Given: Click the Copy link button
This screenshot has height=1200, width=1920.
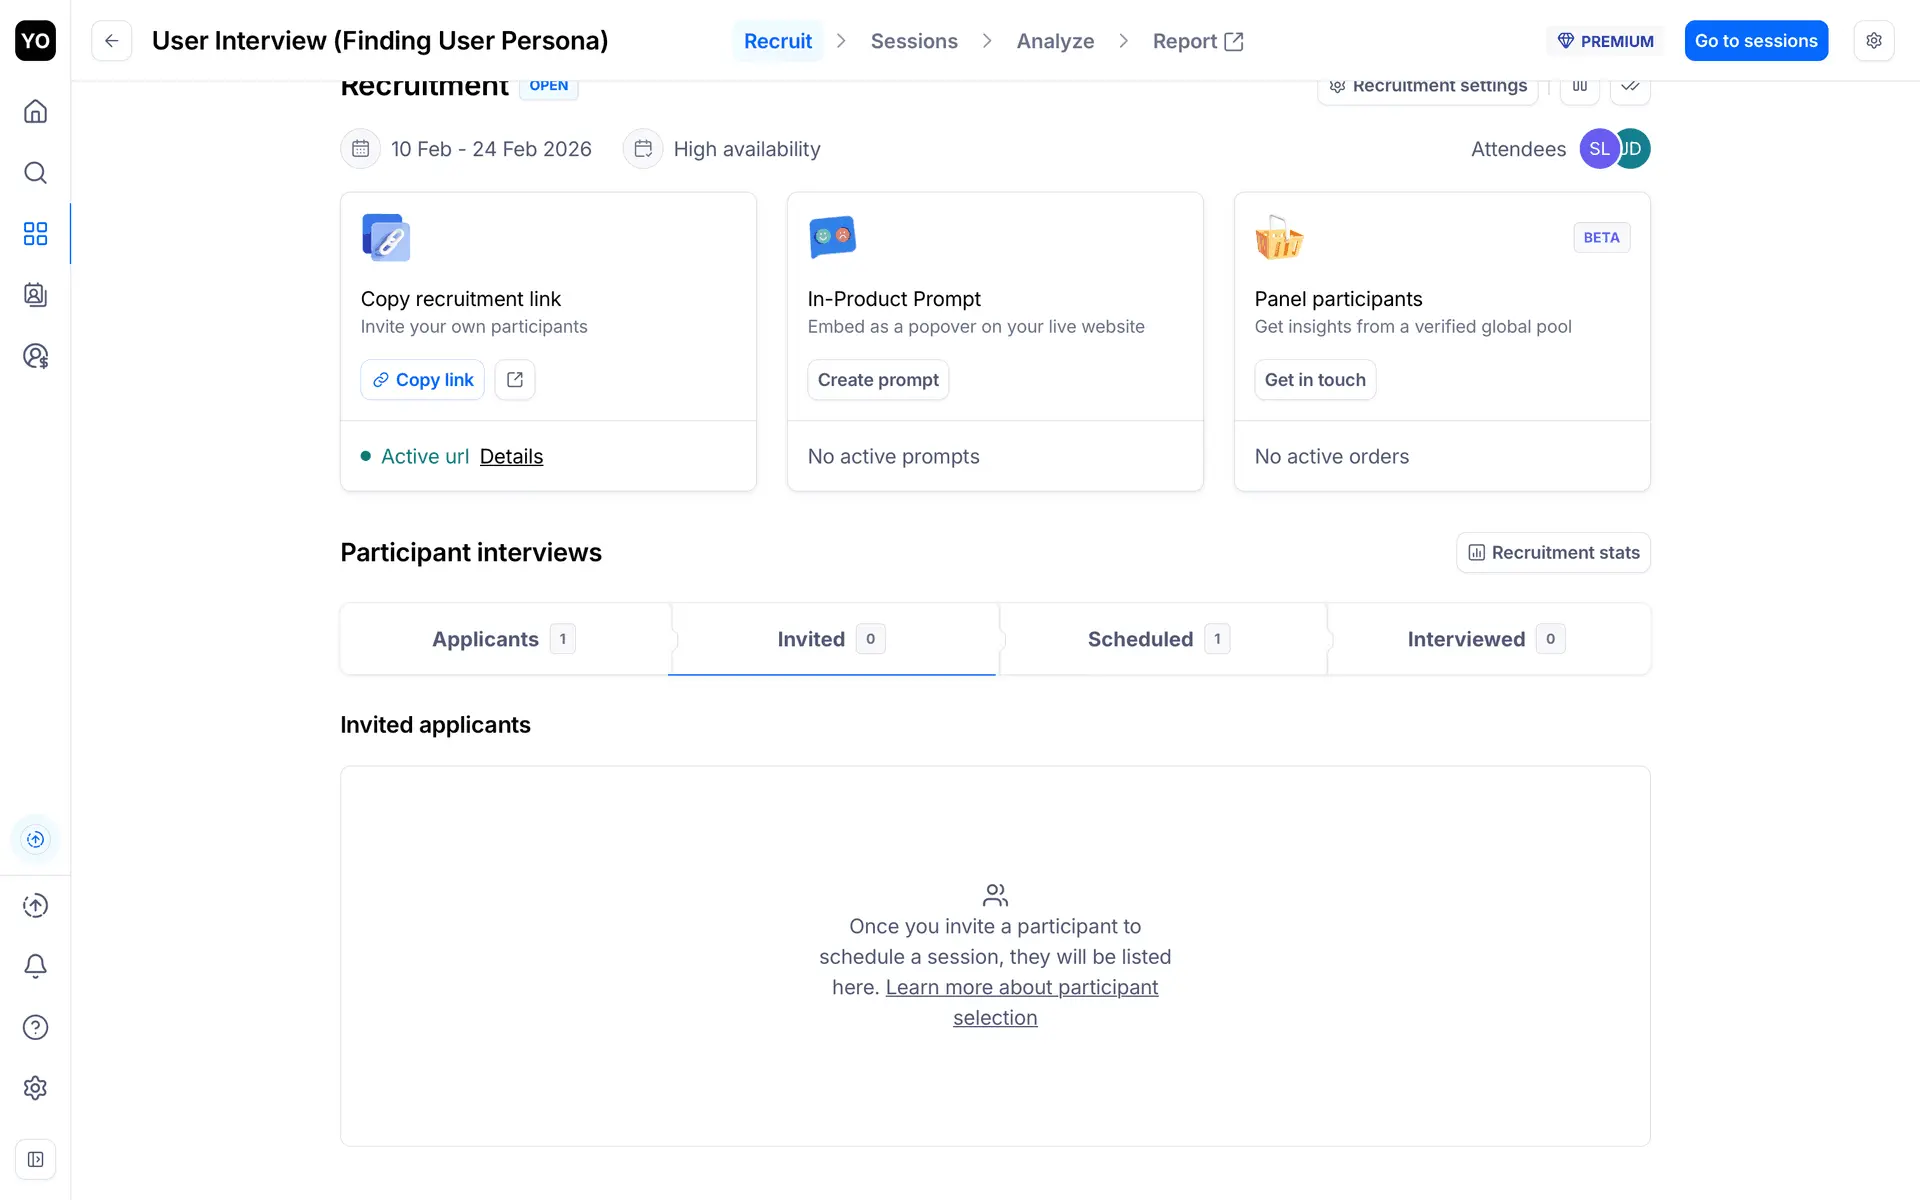Looking at the screenshot, I should click(x=422, y=380).
